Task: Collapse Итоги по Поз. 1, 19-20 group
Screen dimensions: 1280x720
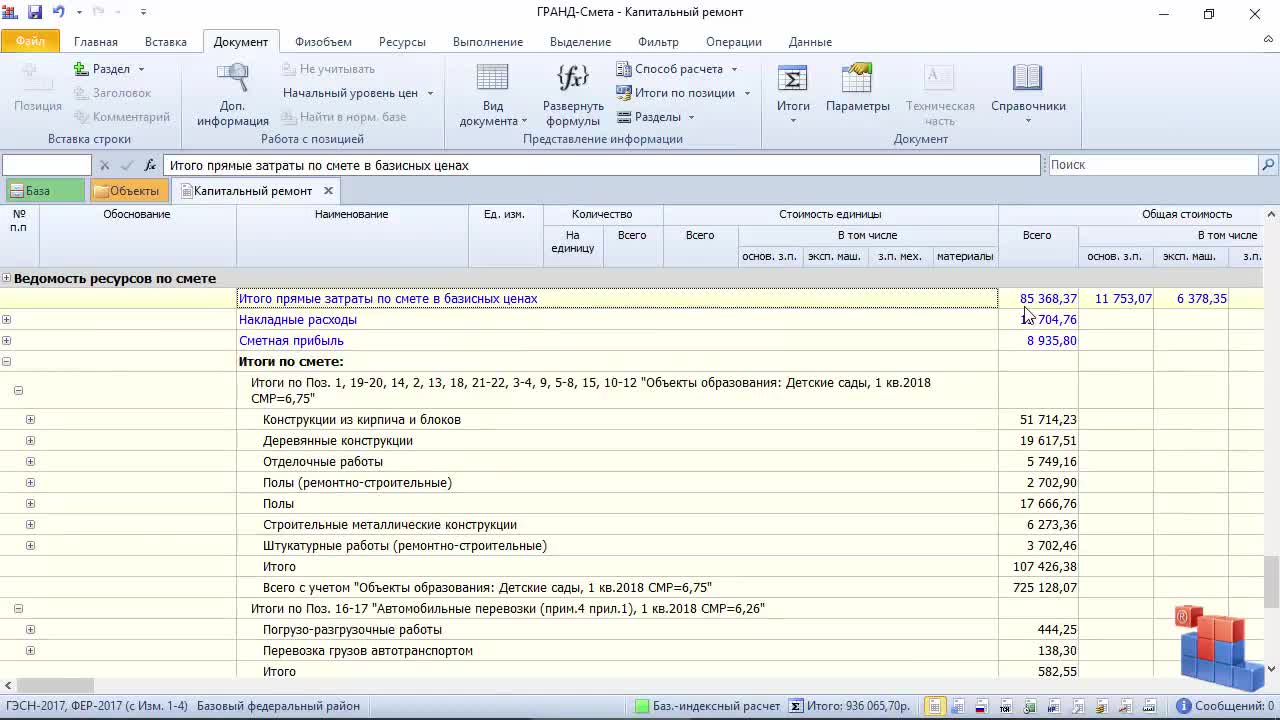Action: [18, 391]
